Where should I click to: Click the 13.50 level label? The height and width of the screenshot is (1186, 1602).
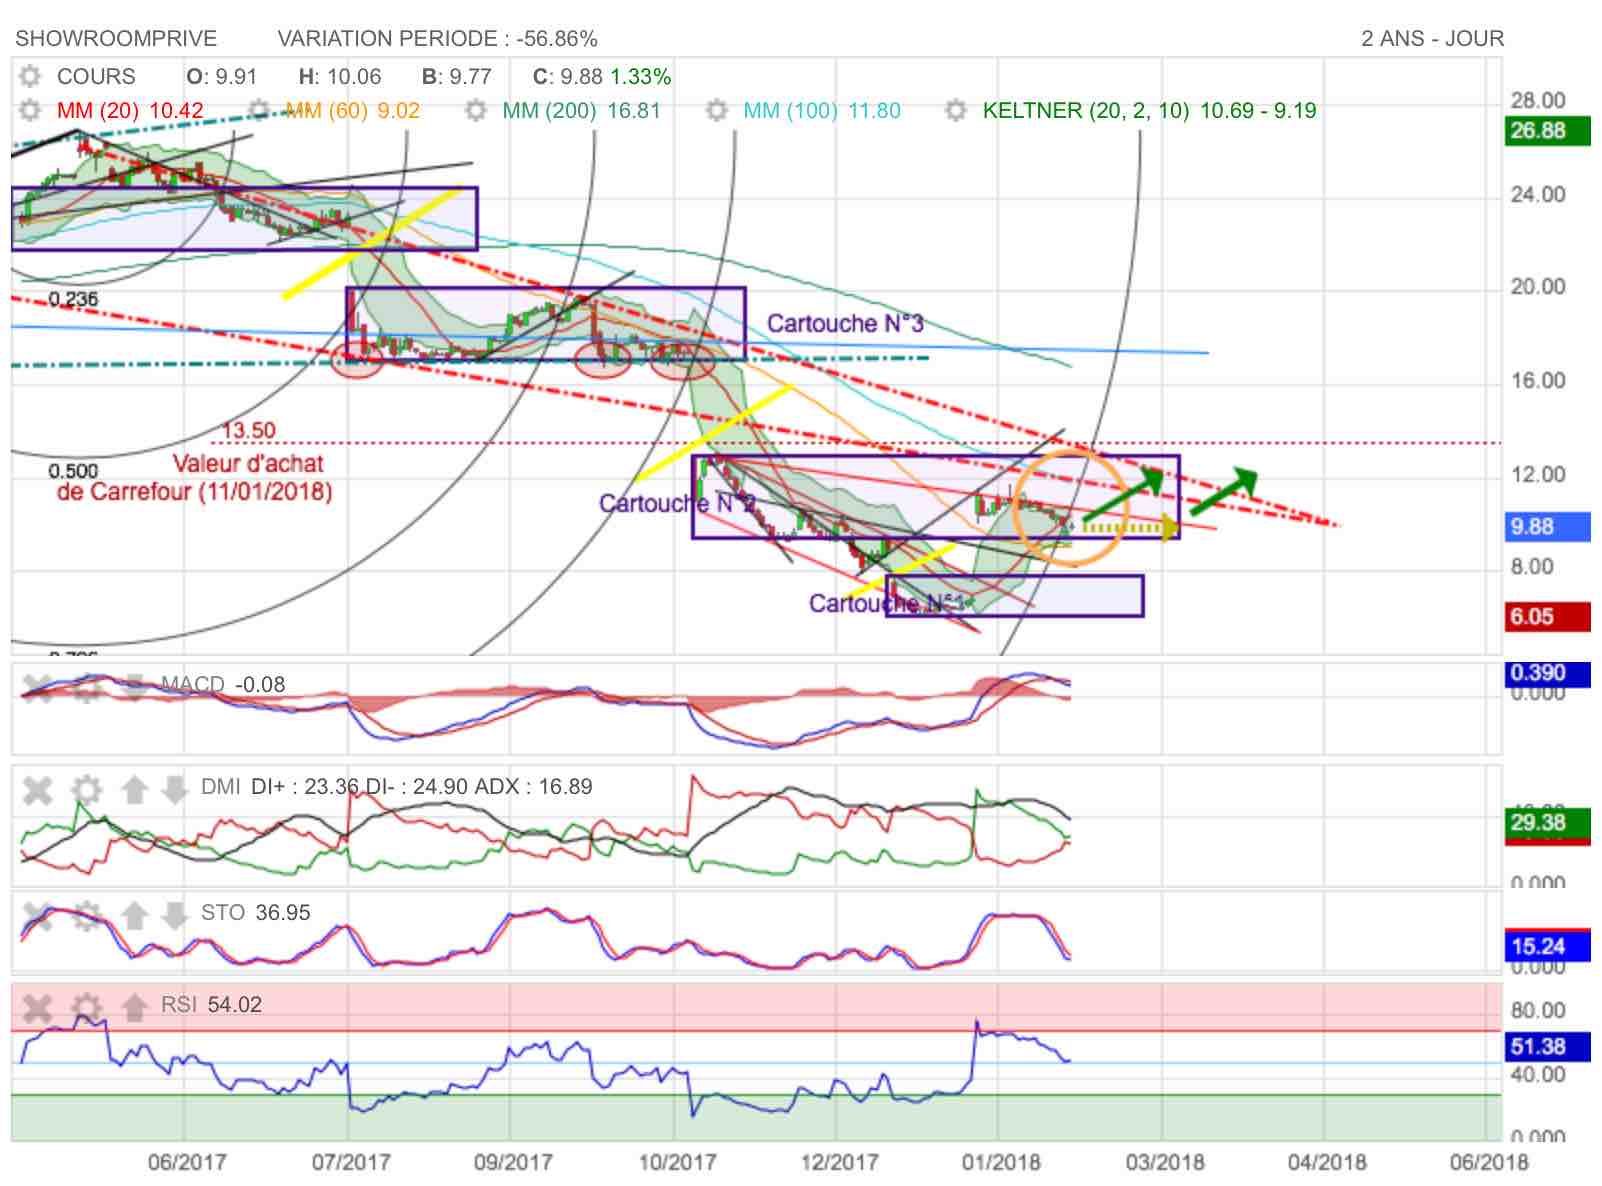[248, 430]
